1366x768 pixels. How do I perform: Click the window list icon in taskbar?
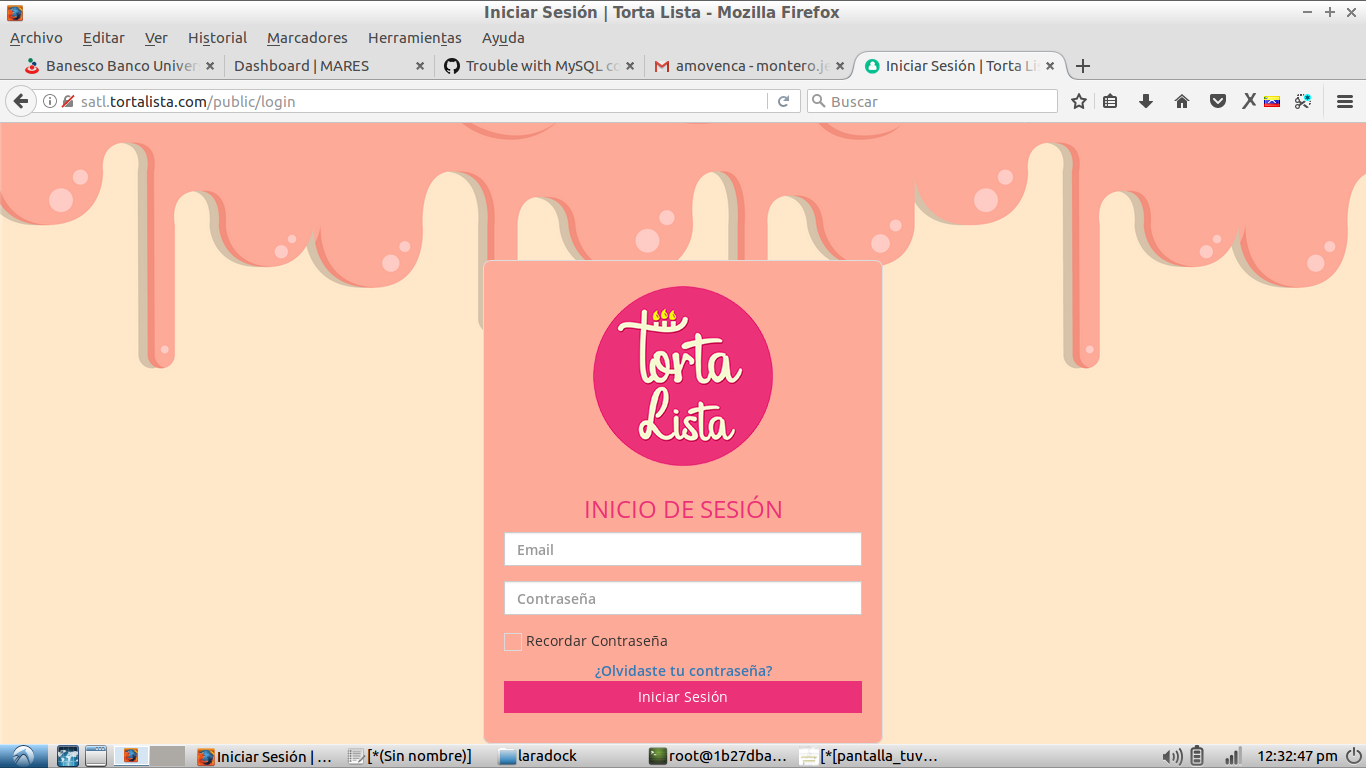pyautogui.click(x=96, y=756)
